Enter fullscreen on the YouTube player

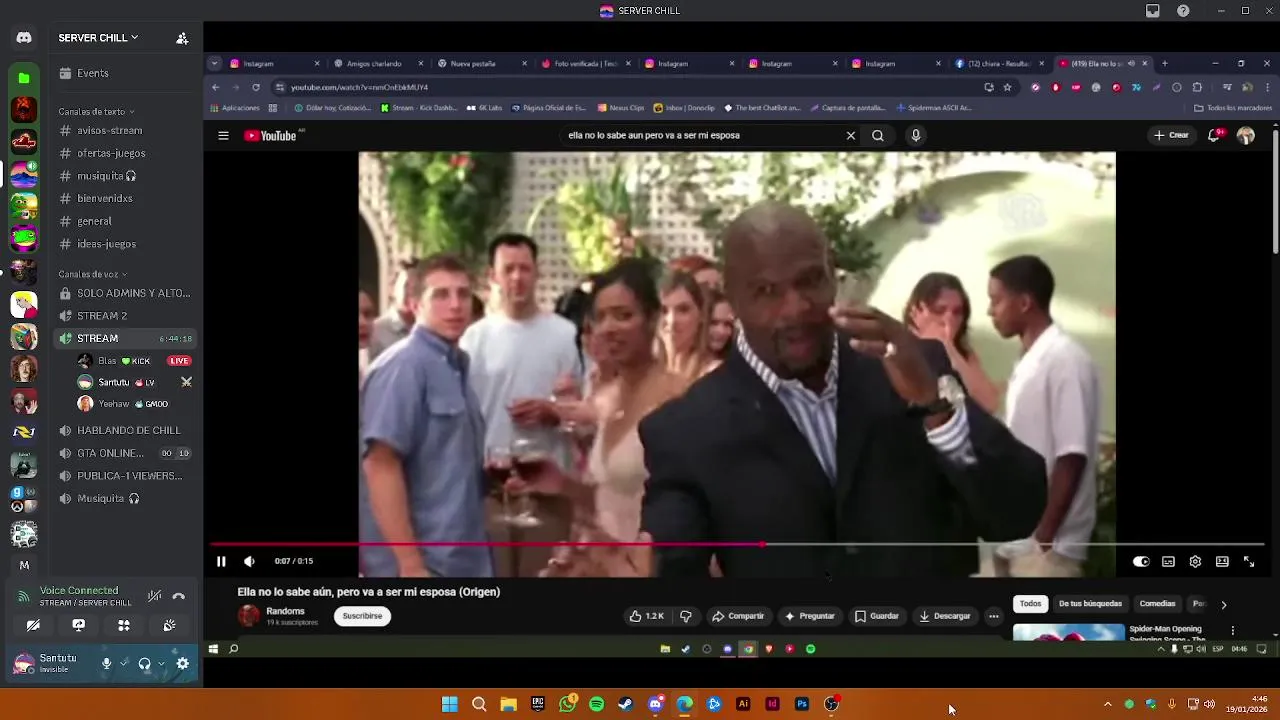pyautogui.click(x=1249, y=562)
